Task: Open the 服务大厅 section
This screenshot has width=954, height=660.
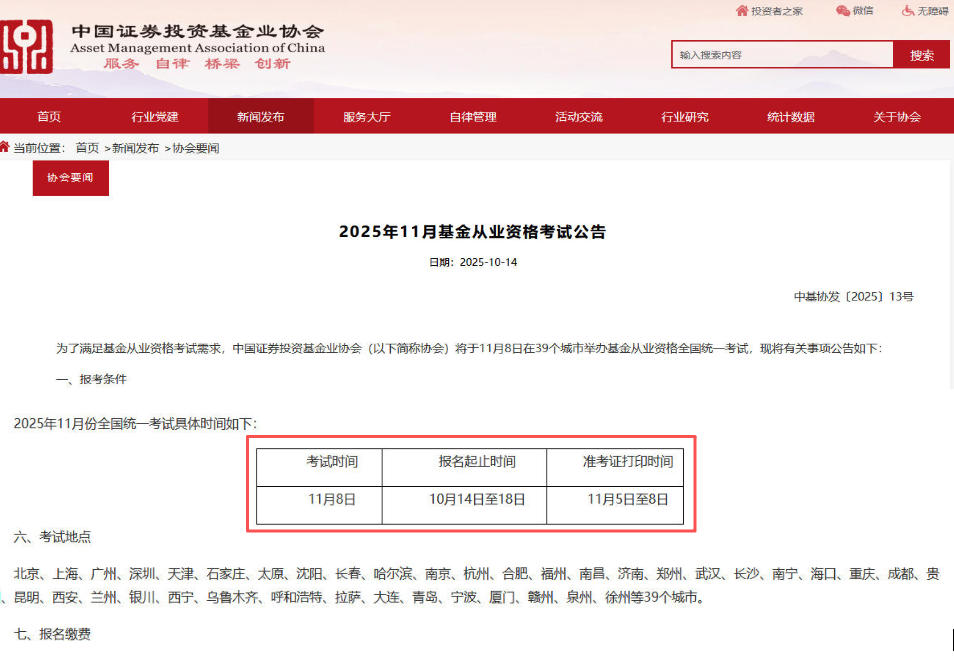Action: pos(366,115)
